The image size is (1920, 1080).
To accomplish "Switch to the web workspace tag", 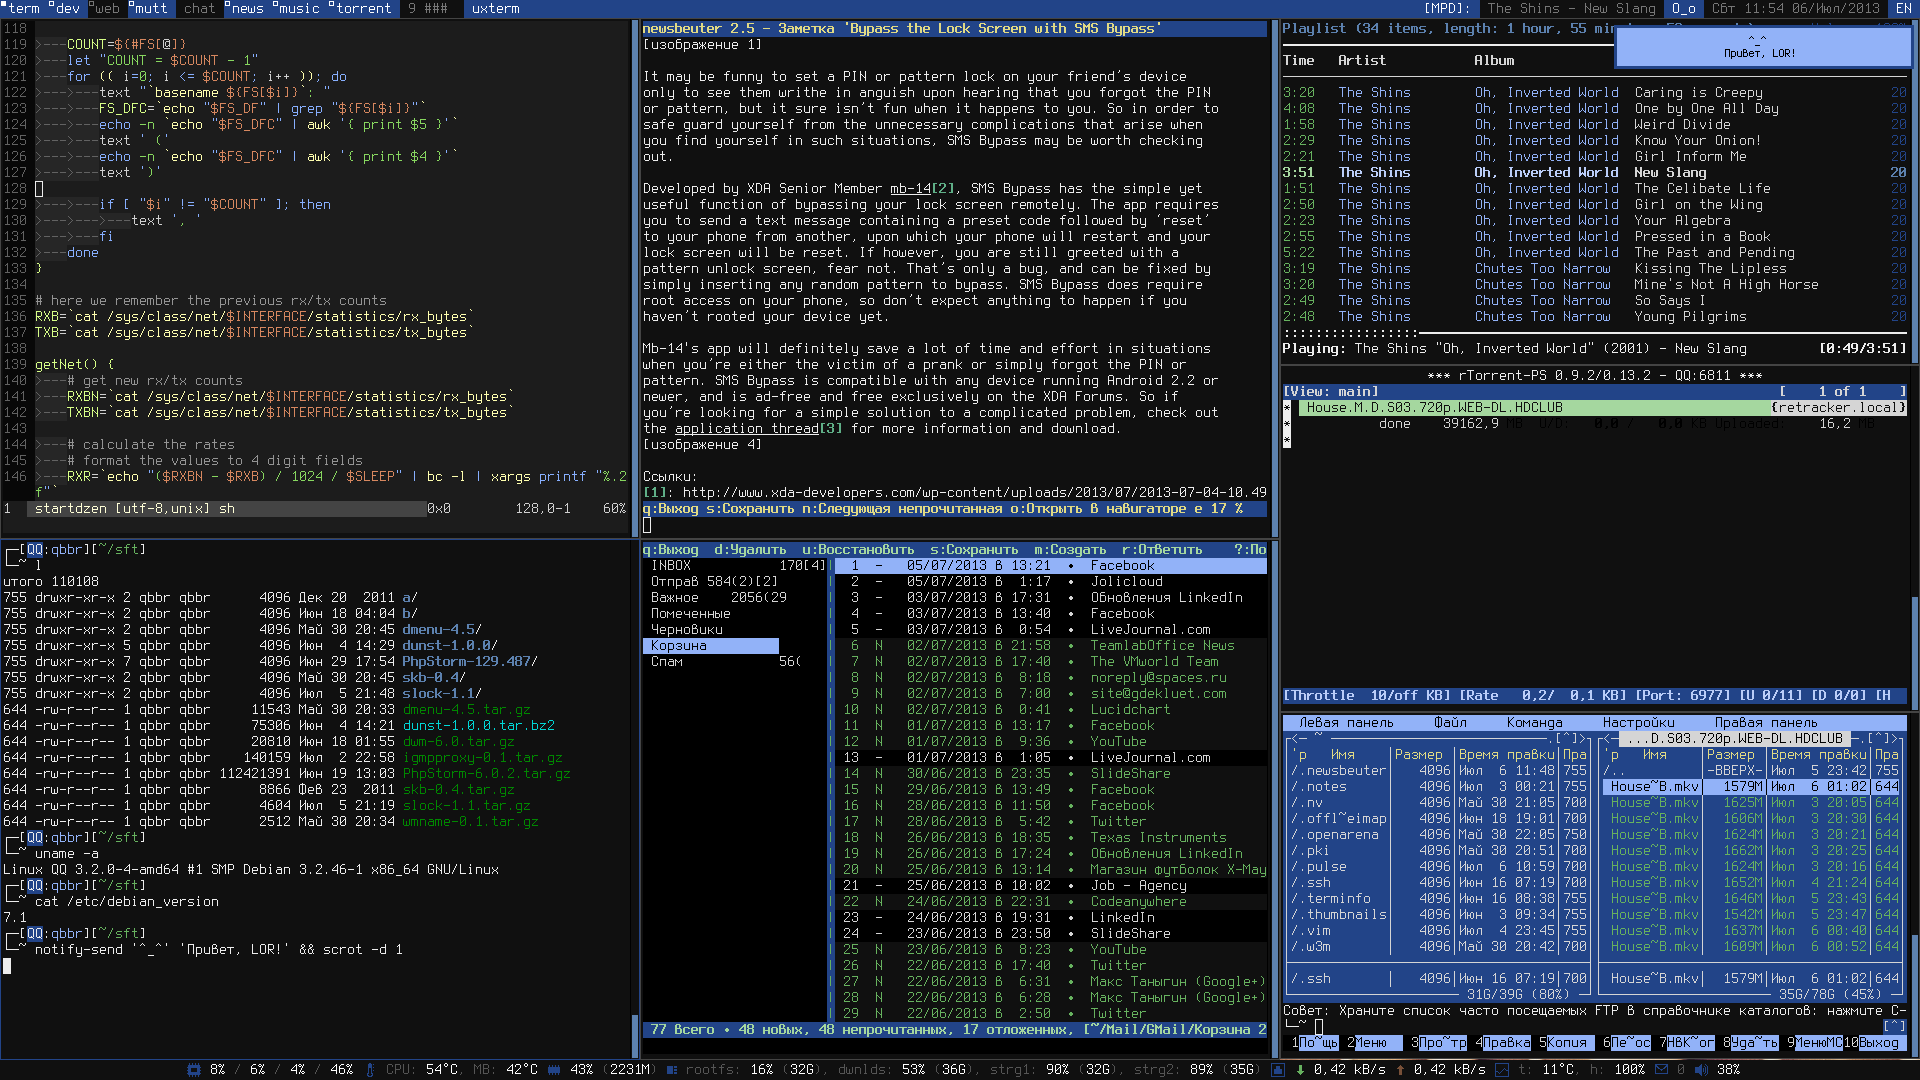I will tap(106, 8).
